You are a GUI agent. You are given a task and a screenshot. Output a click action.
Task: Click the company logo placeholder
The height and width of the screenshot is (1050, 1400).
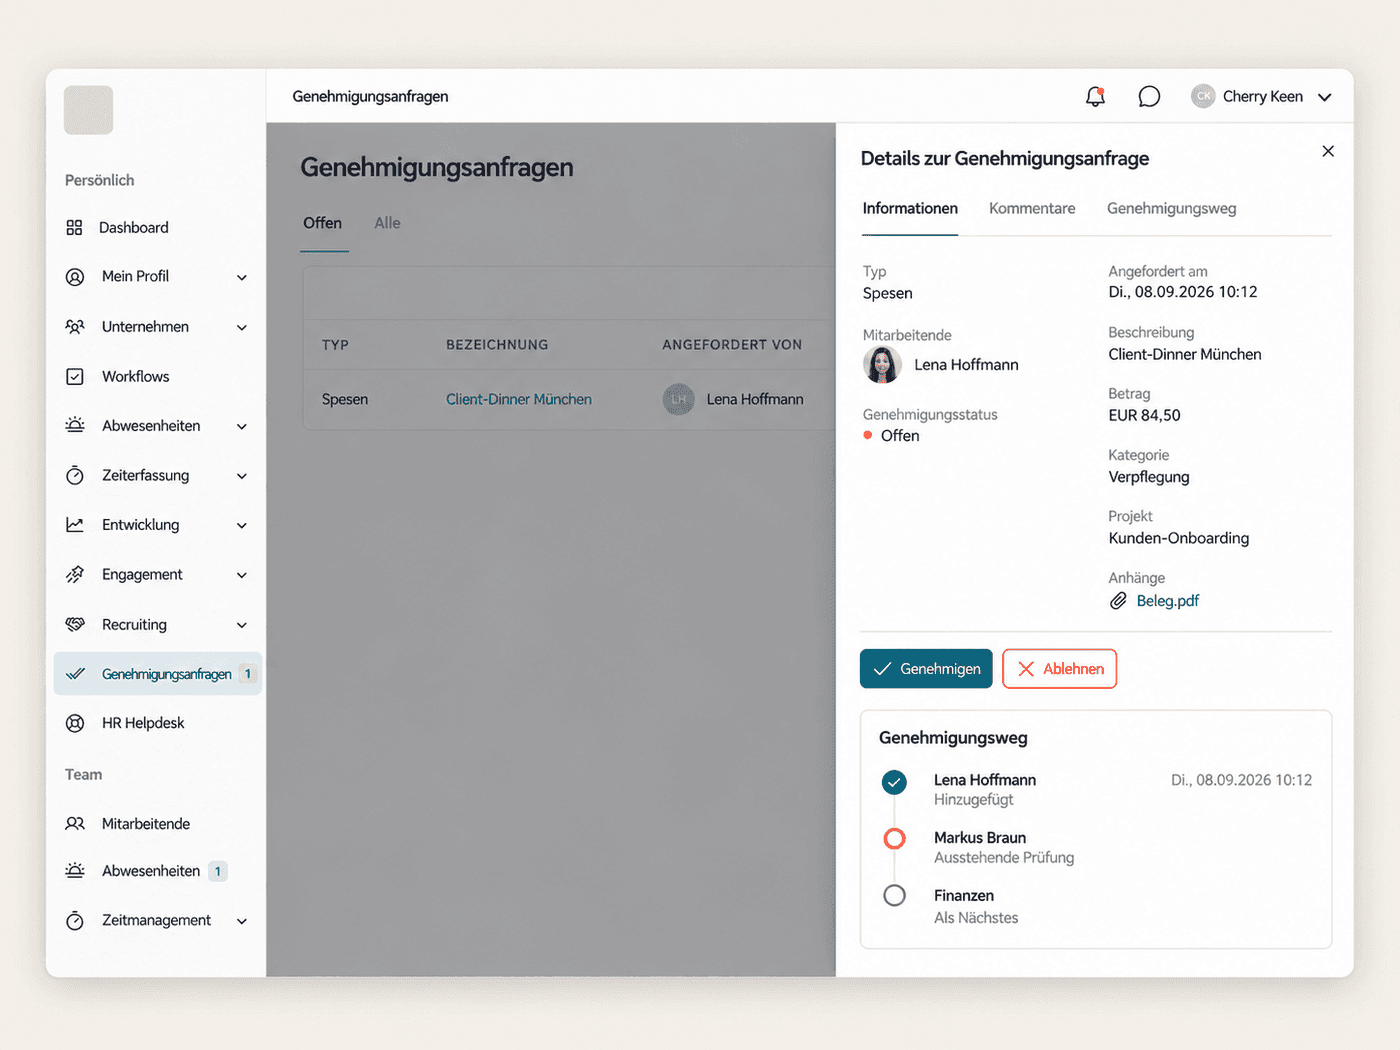(x=89, y=110)
